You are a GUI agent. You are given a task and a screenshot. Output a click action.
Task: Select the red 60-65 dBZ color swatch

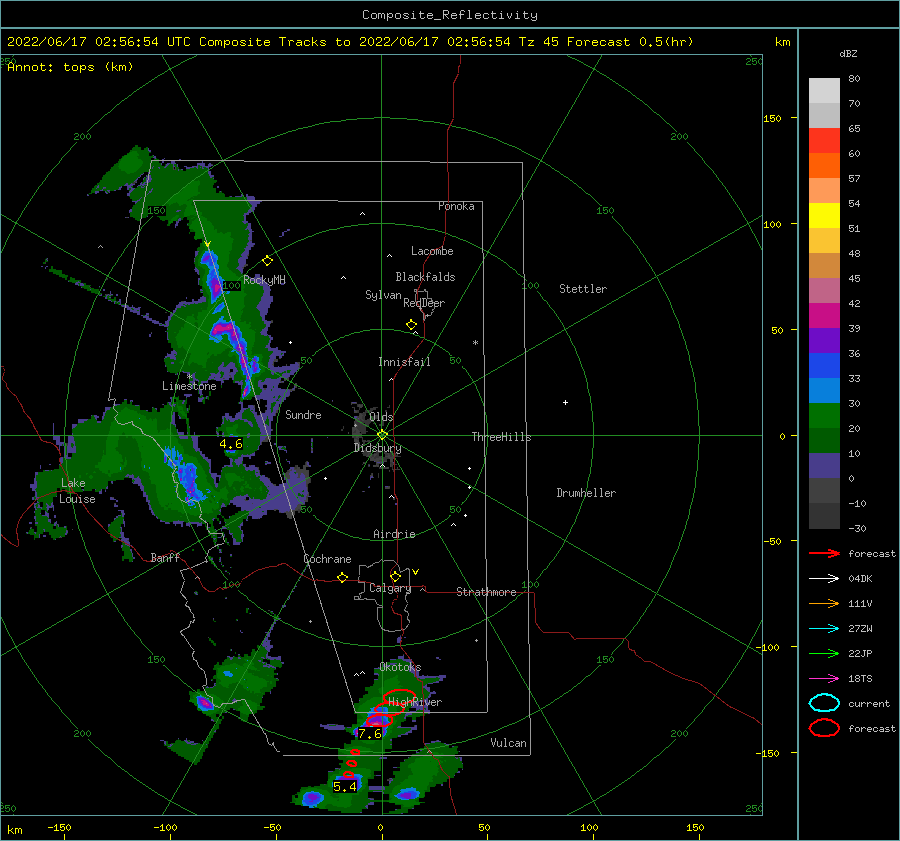point(824,140)
